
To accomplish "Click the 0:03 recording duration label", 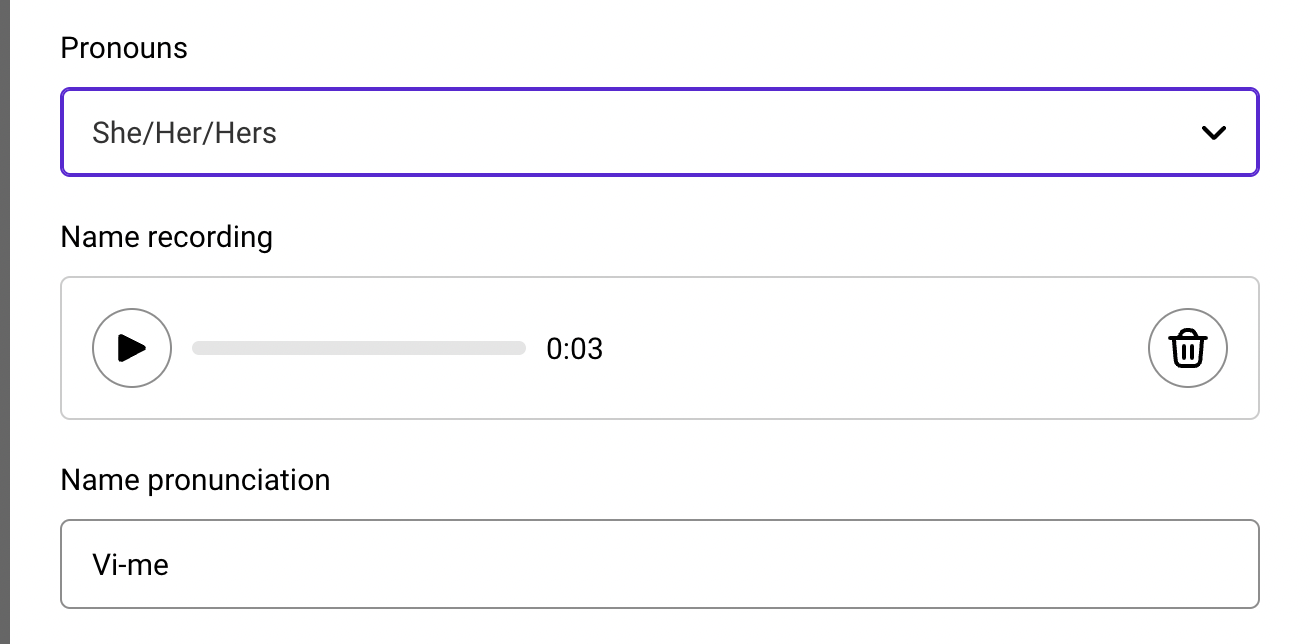I will click(x=575, y=349).
